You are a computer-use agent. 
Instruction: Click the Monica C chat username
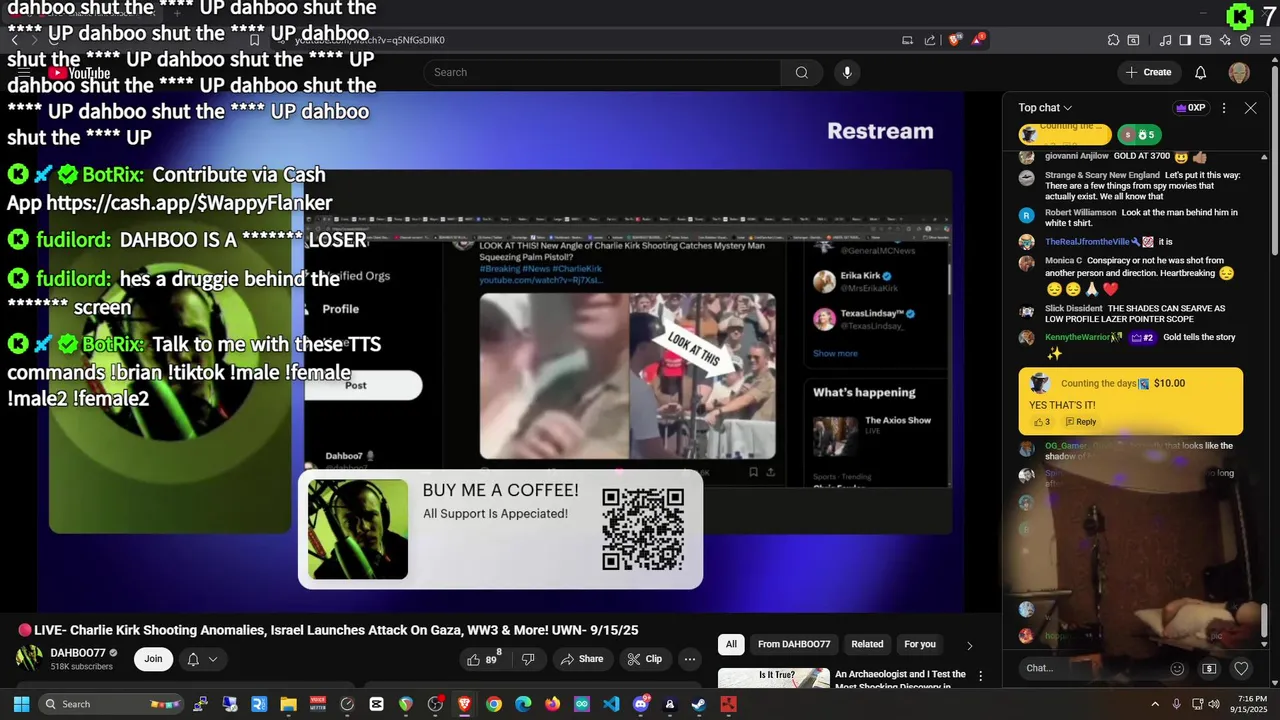click(x=1063, y=261)
